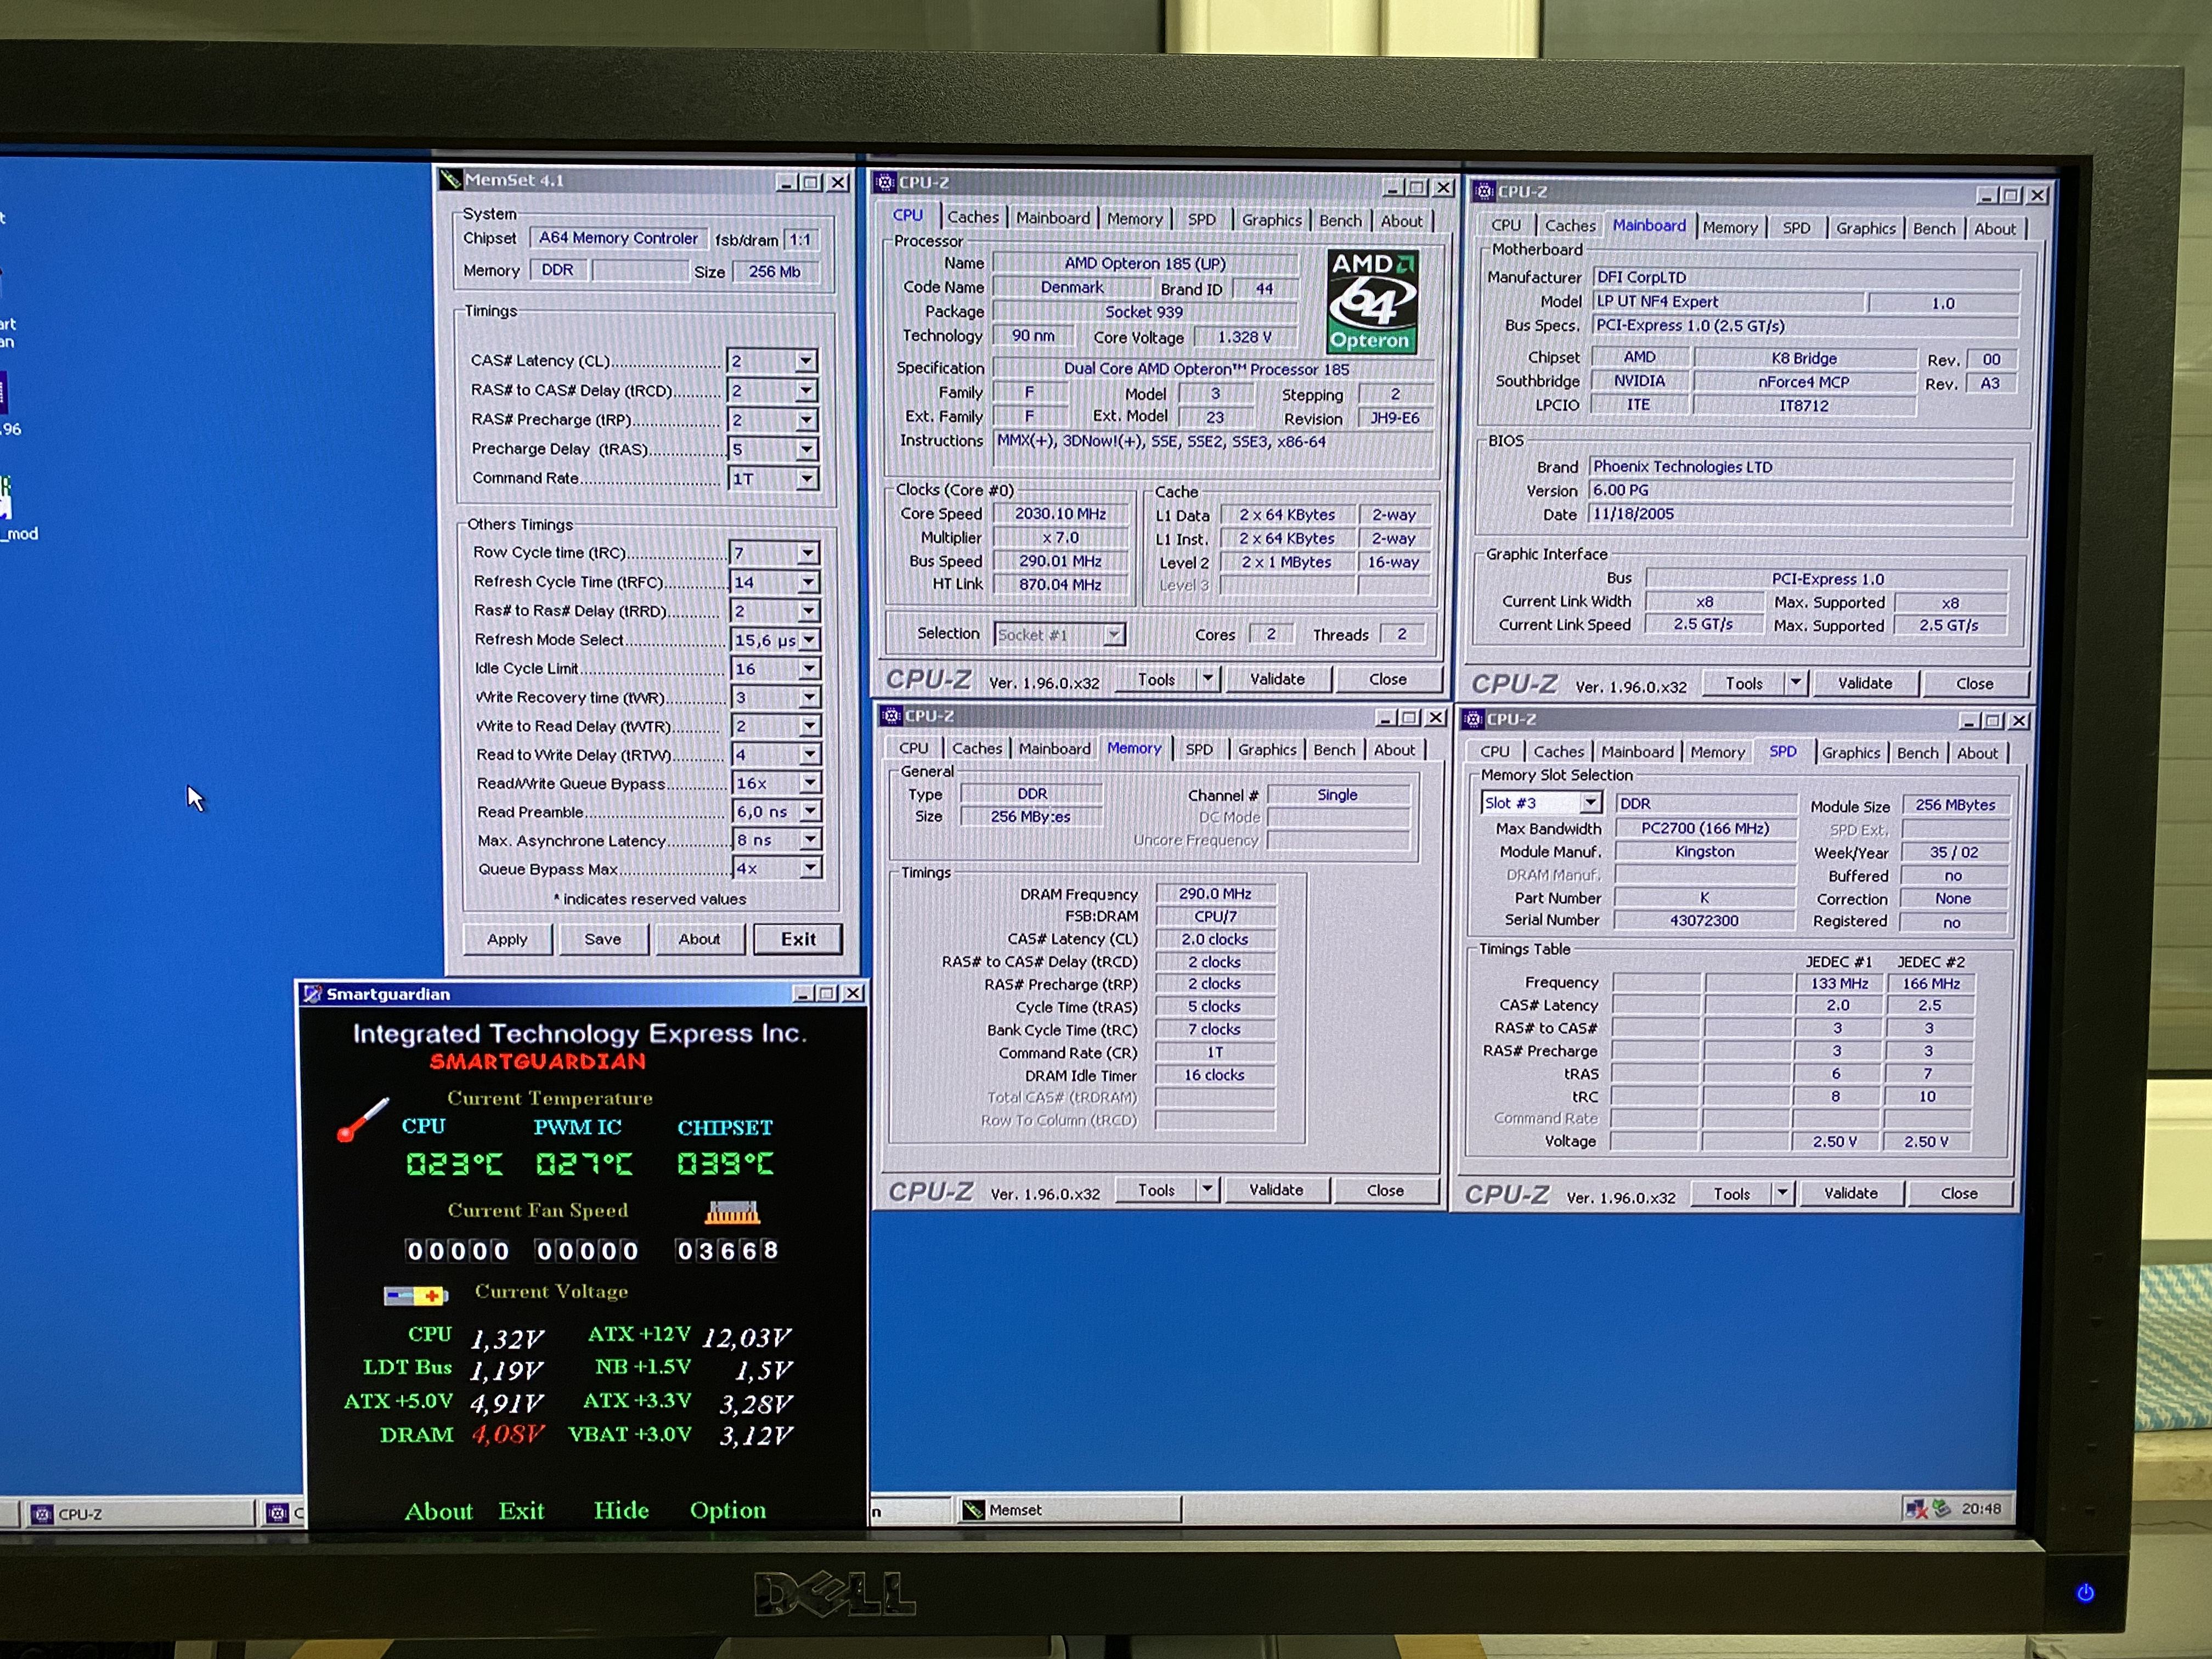
Task: Open the CAS# Latency (CL) dropdown
Action: pos(806,361)
